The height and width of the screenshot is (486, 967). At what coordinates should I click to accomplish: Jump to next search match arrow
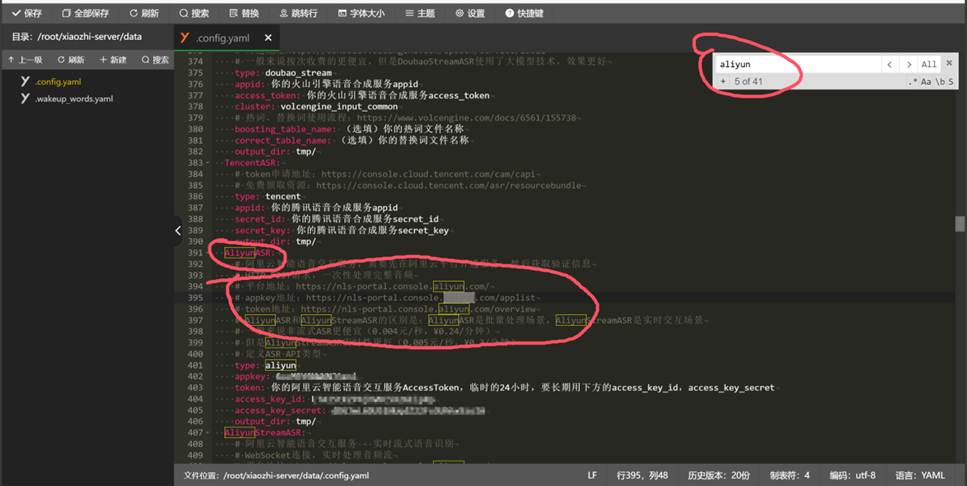click(908, 64)
